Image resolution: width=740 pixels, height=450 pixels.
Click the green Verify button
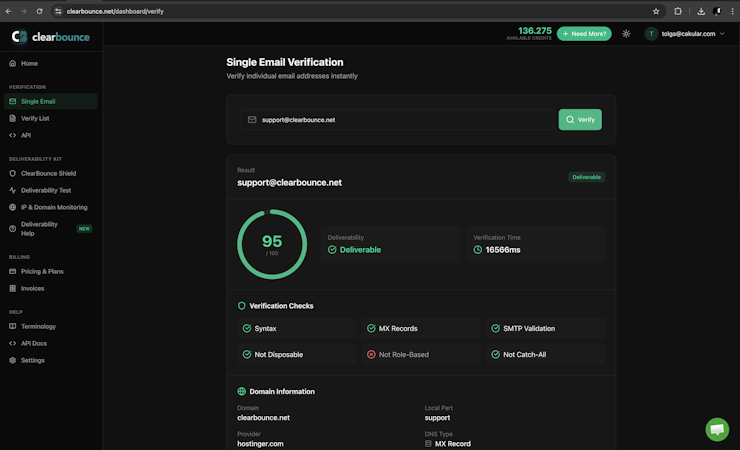(580, 120)
